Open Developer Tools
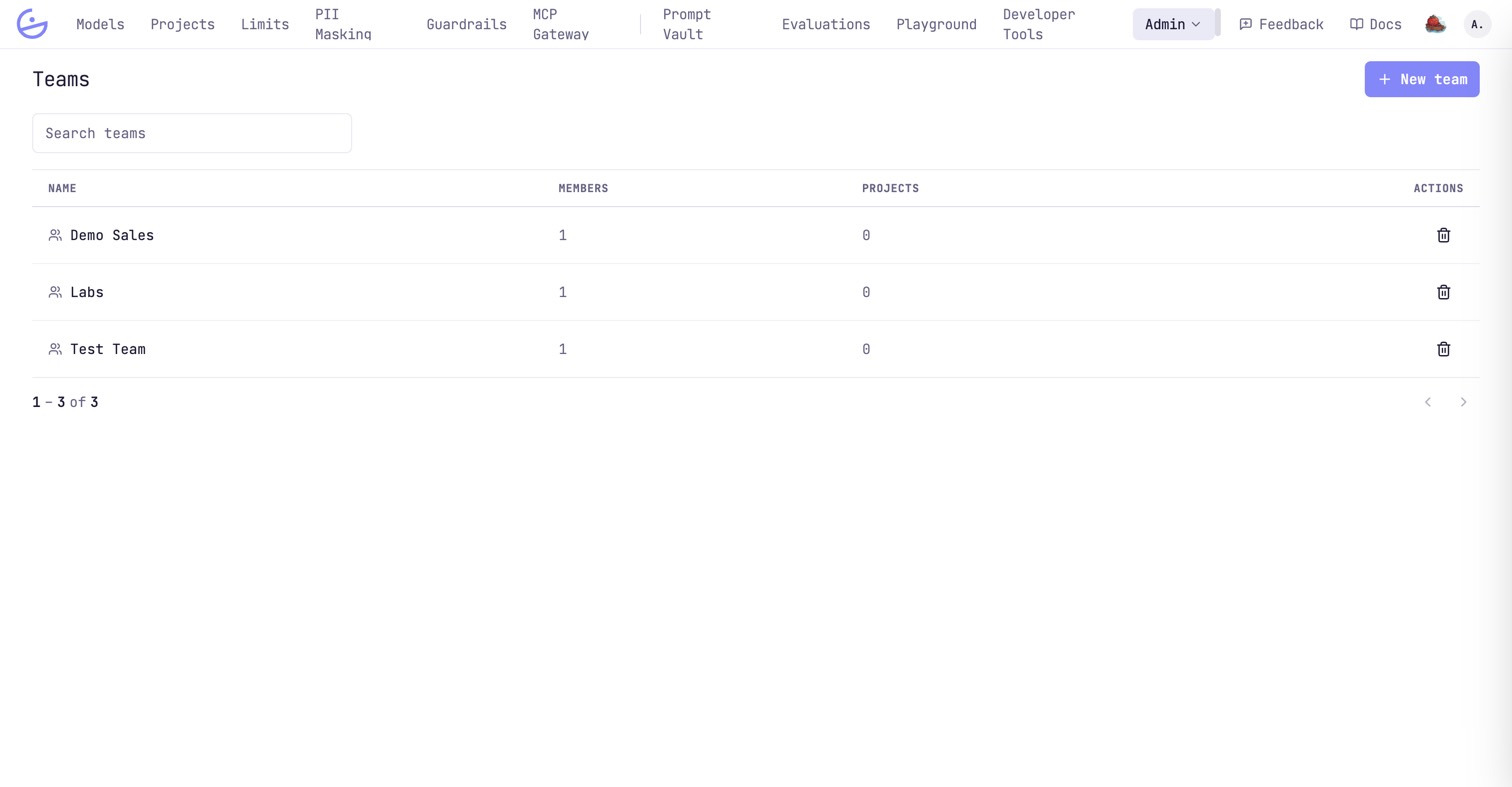This screenshot has width=1512, height=787. (1039, 24)
